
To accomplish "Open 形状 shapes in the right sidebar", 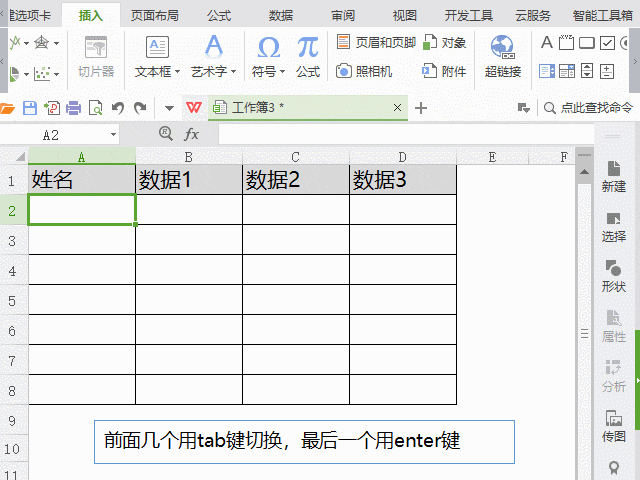I will coord(613,276).
